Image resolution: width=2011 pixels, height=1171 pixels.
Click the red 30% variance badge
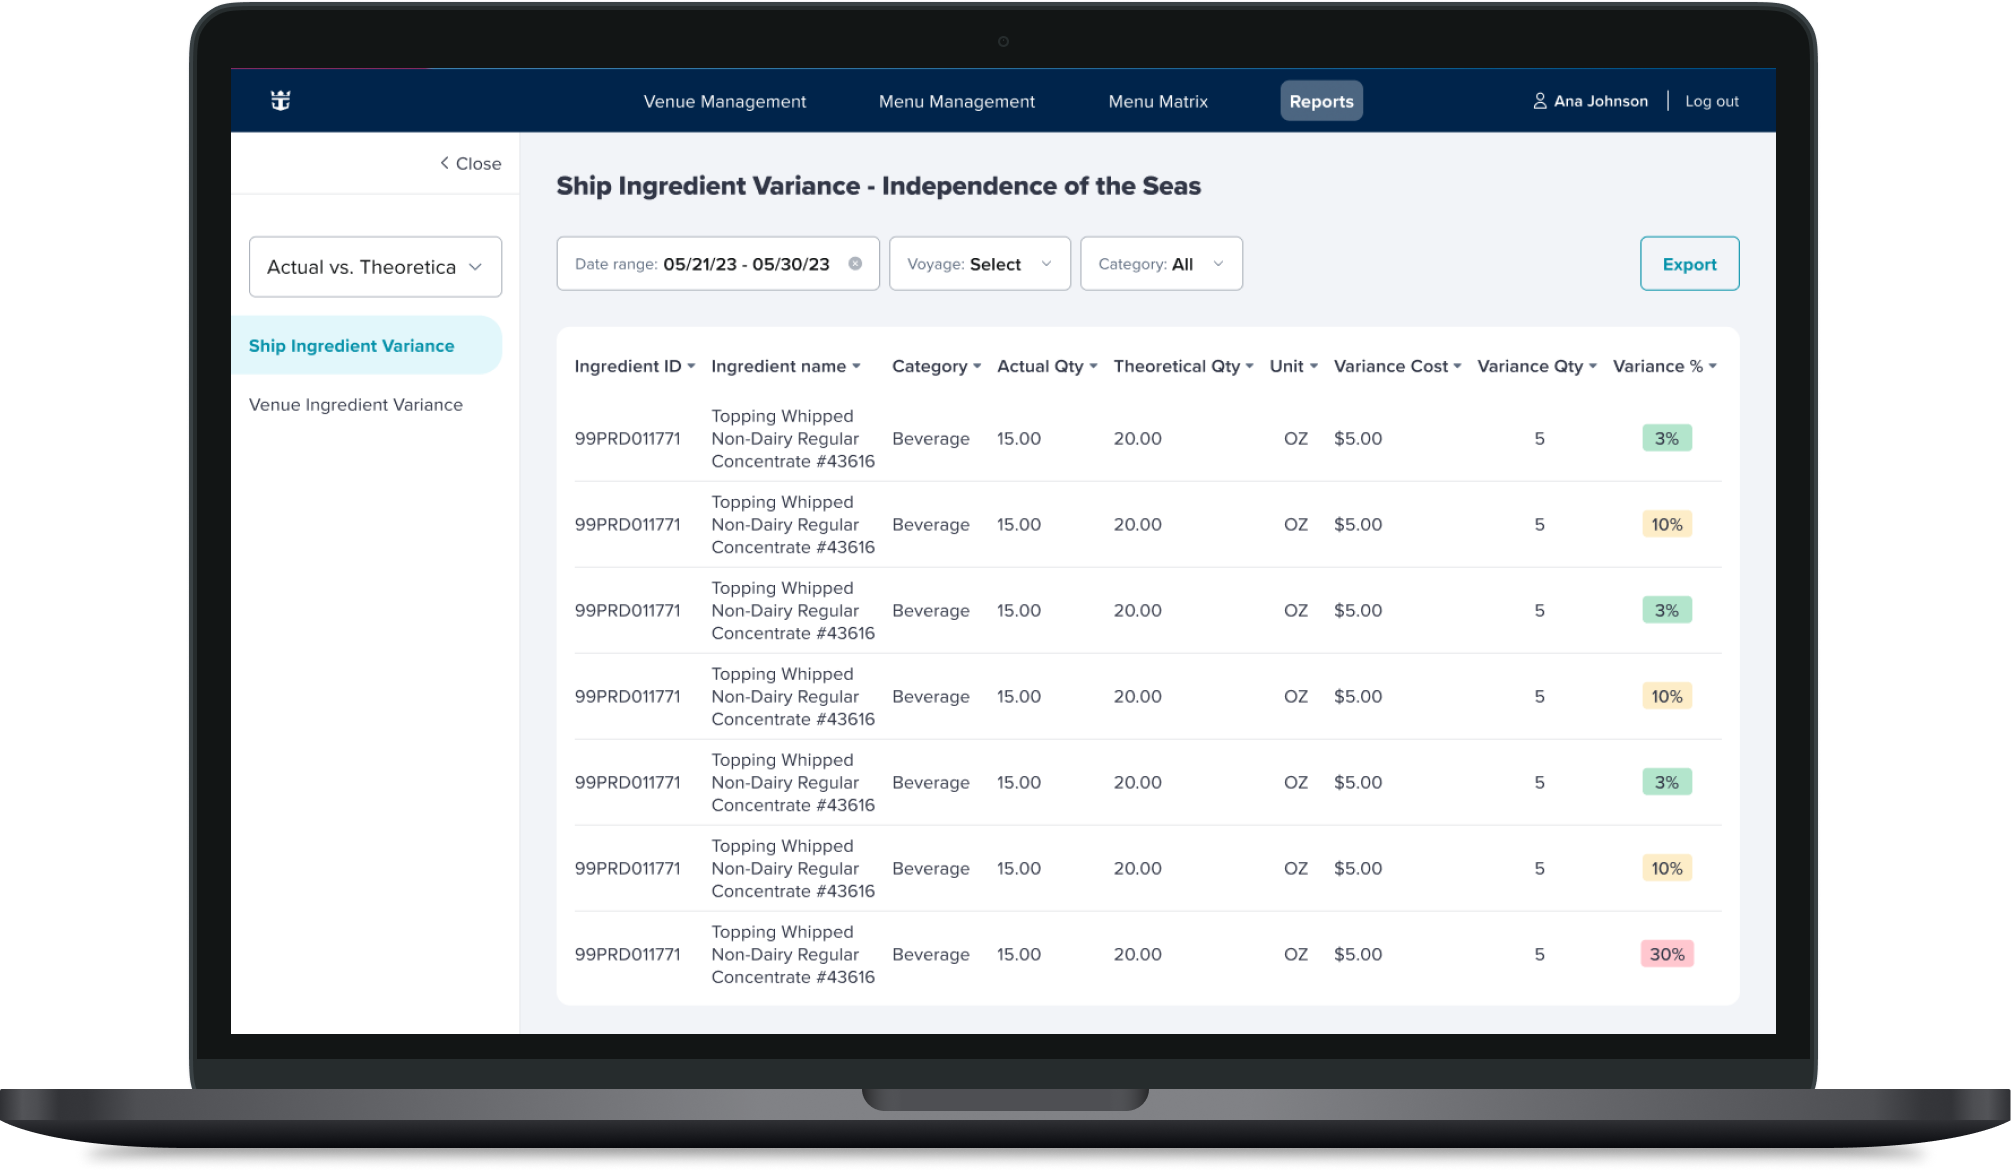[1666, 954]
